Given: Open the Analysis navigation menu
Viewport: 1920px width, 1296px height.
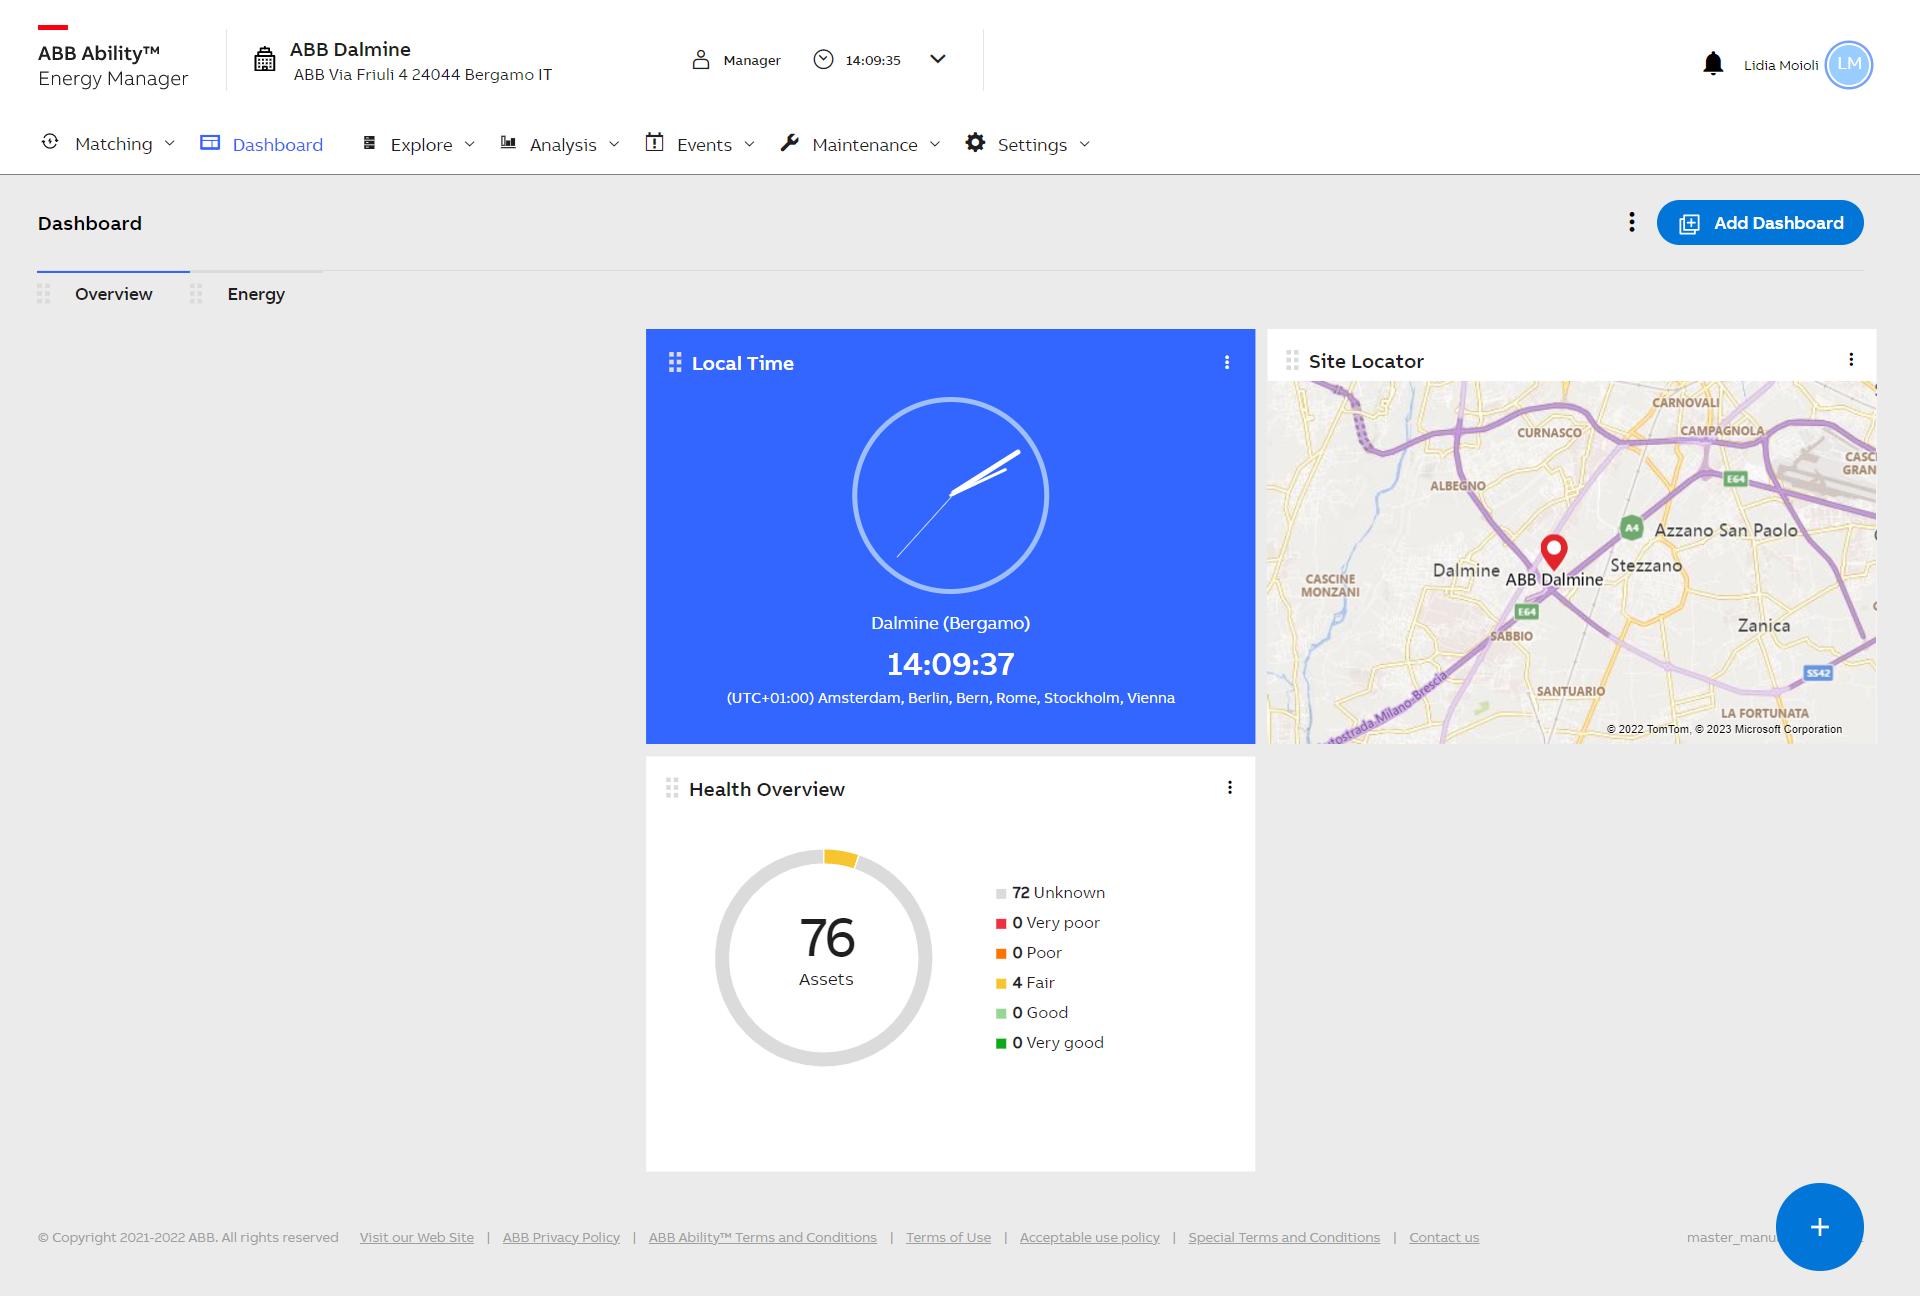Looking at the screenshot, I should [x=560, y=144].
